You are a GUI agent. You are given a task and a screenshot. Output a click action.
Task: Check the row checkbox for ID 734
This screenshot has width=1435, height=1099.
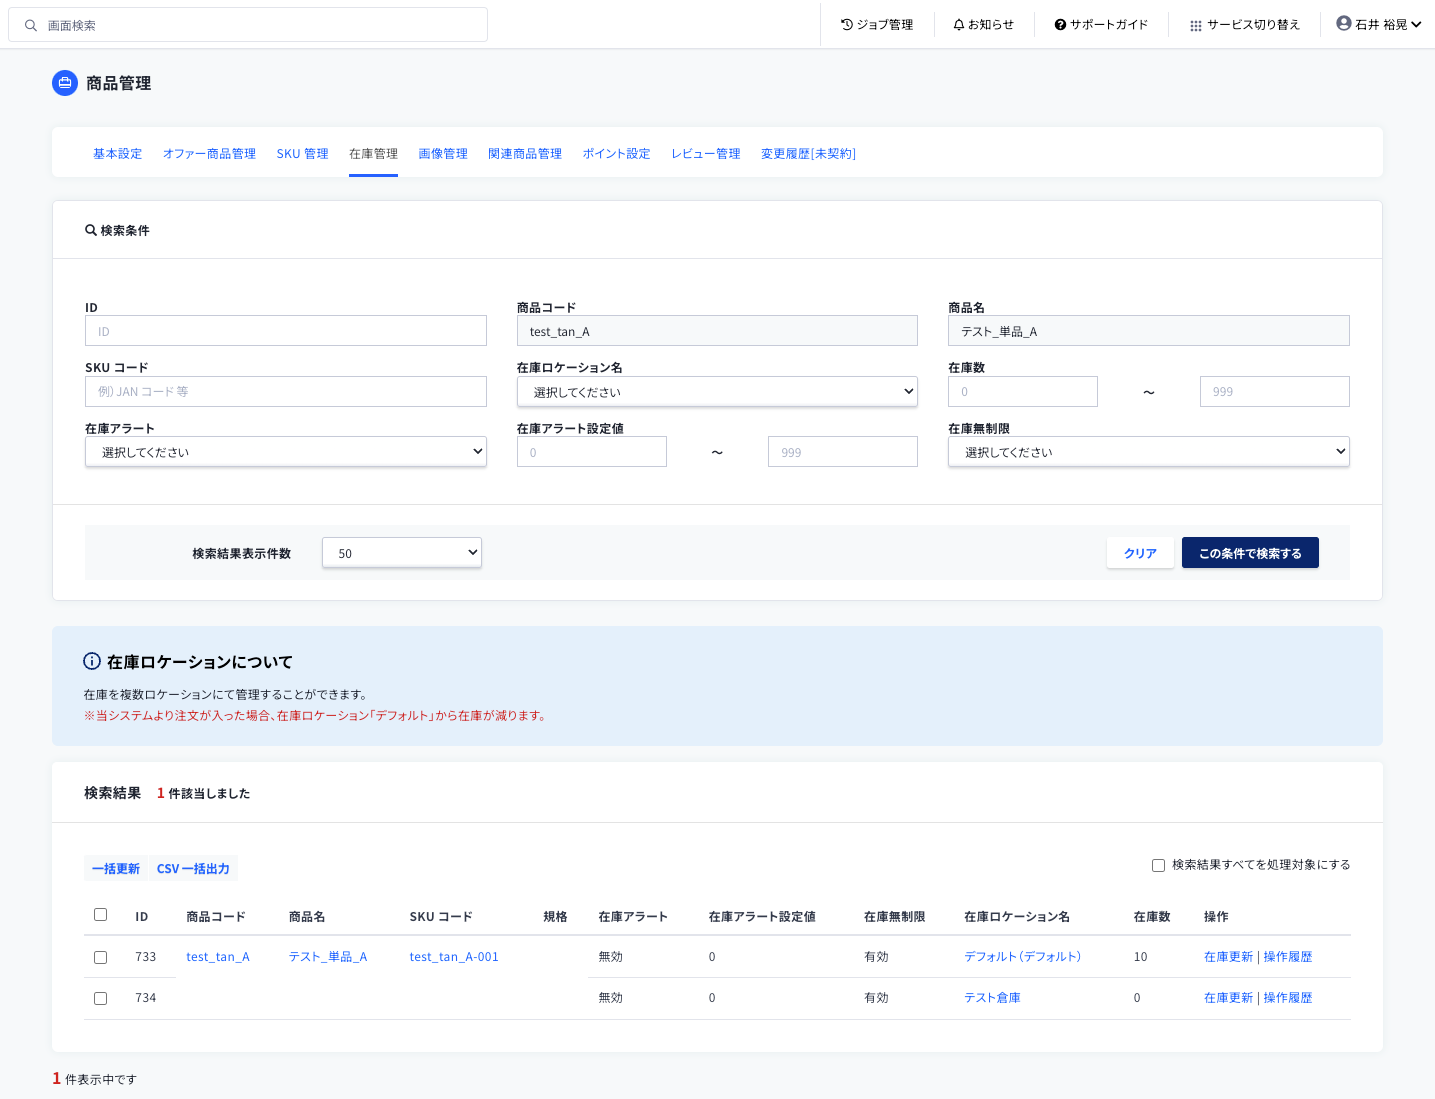tap(100, 998)
